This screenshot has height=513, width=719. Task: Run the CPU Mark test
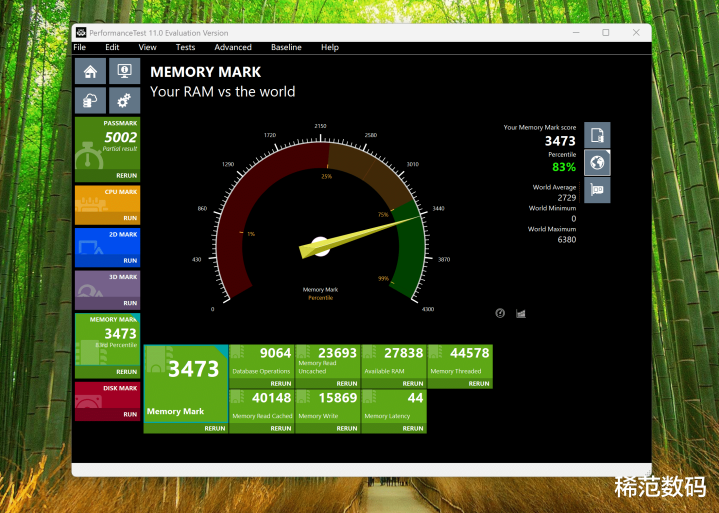[x=130, y=218]
